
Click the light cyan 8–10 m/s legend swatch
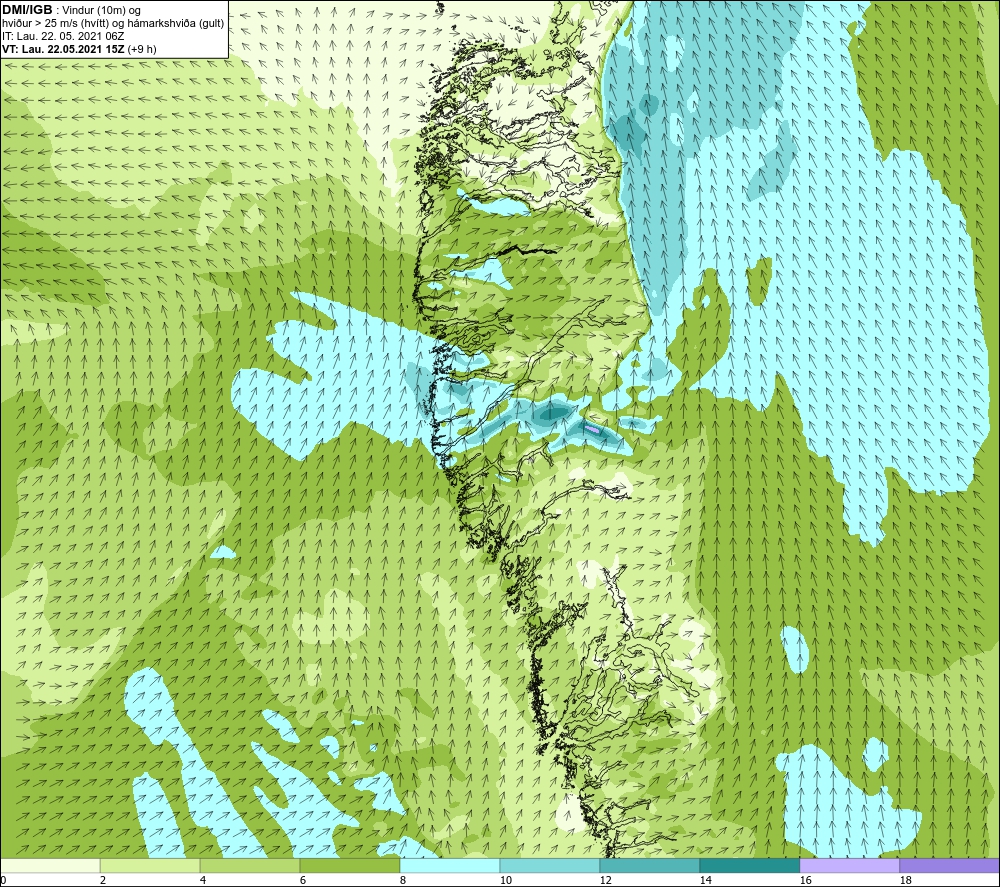pos(450,866)
